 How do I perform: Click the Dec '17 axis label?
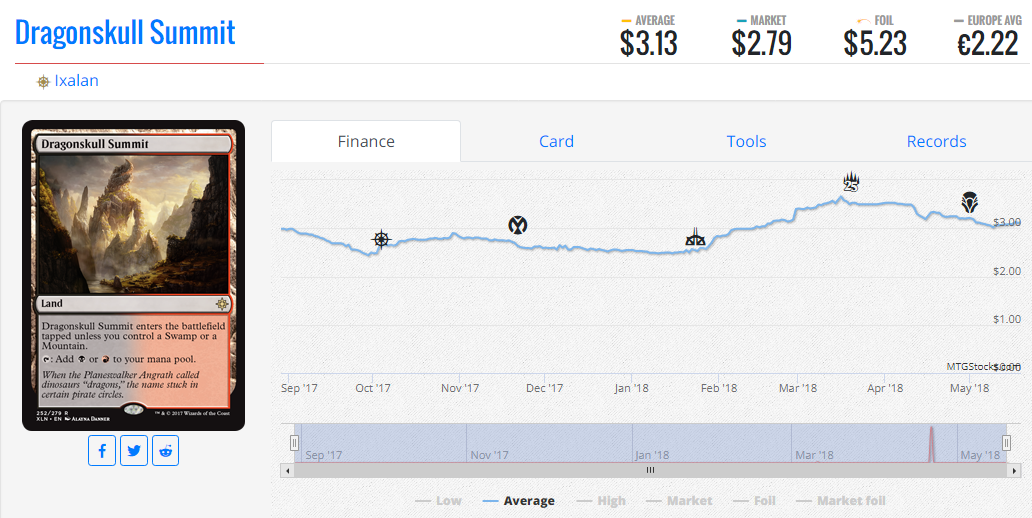(545, 388)
